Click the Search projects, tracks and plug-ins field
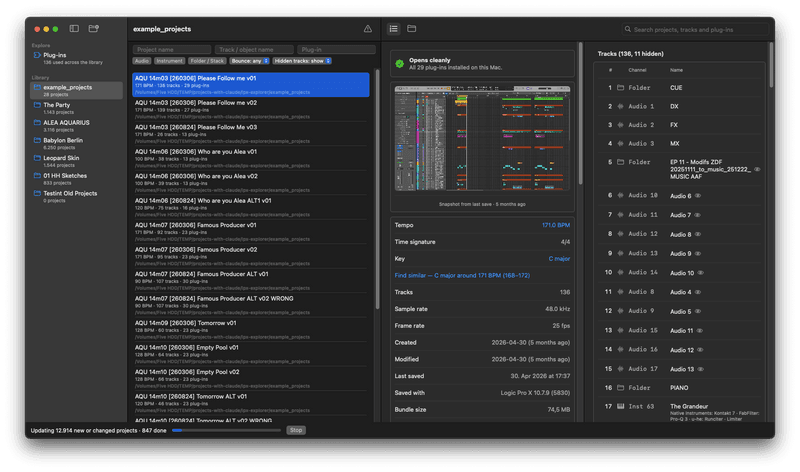This screenshot has width=800, height=472. (695, 30)
